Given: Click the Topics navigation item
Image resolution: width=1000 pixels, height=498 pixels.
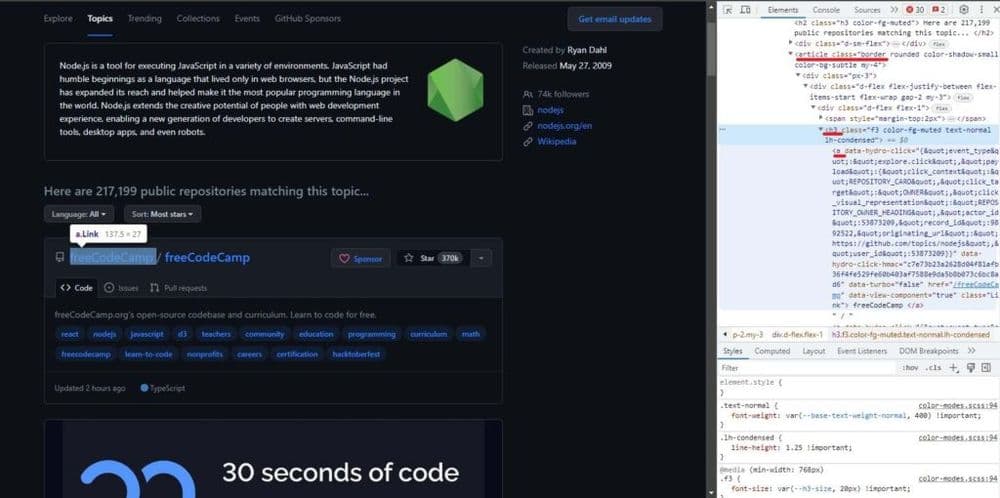Looking at the screenshot, I should [x=100, y=18].
